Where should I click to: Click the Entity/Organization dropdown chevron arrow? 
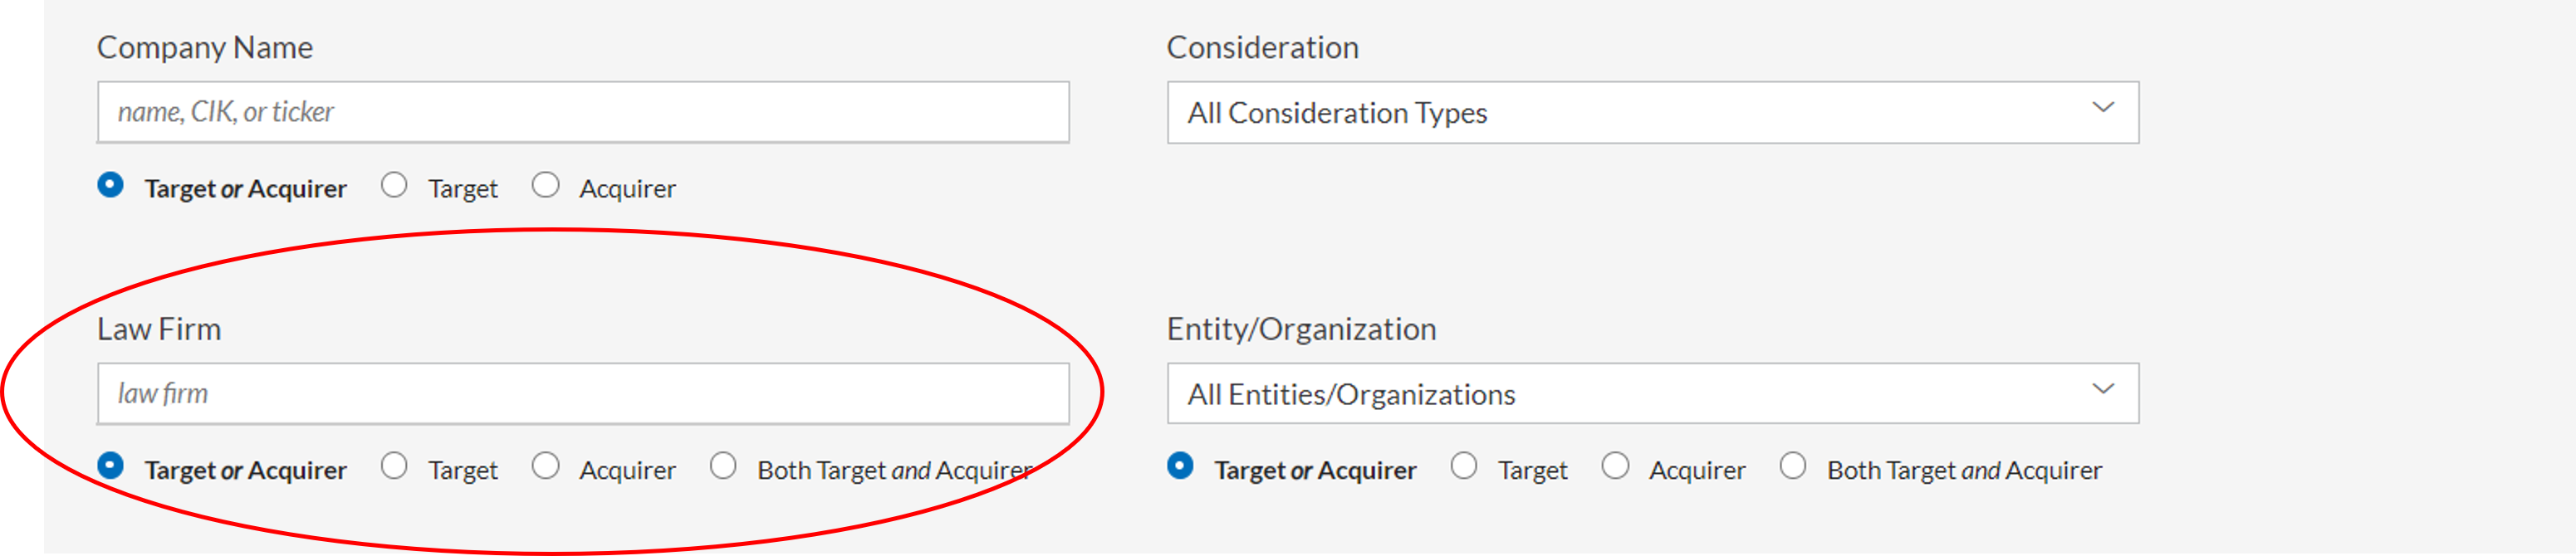(x=2103, y=389)
